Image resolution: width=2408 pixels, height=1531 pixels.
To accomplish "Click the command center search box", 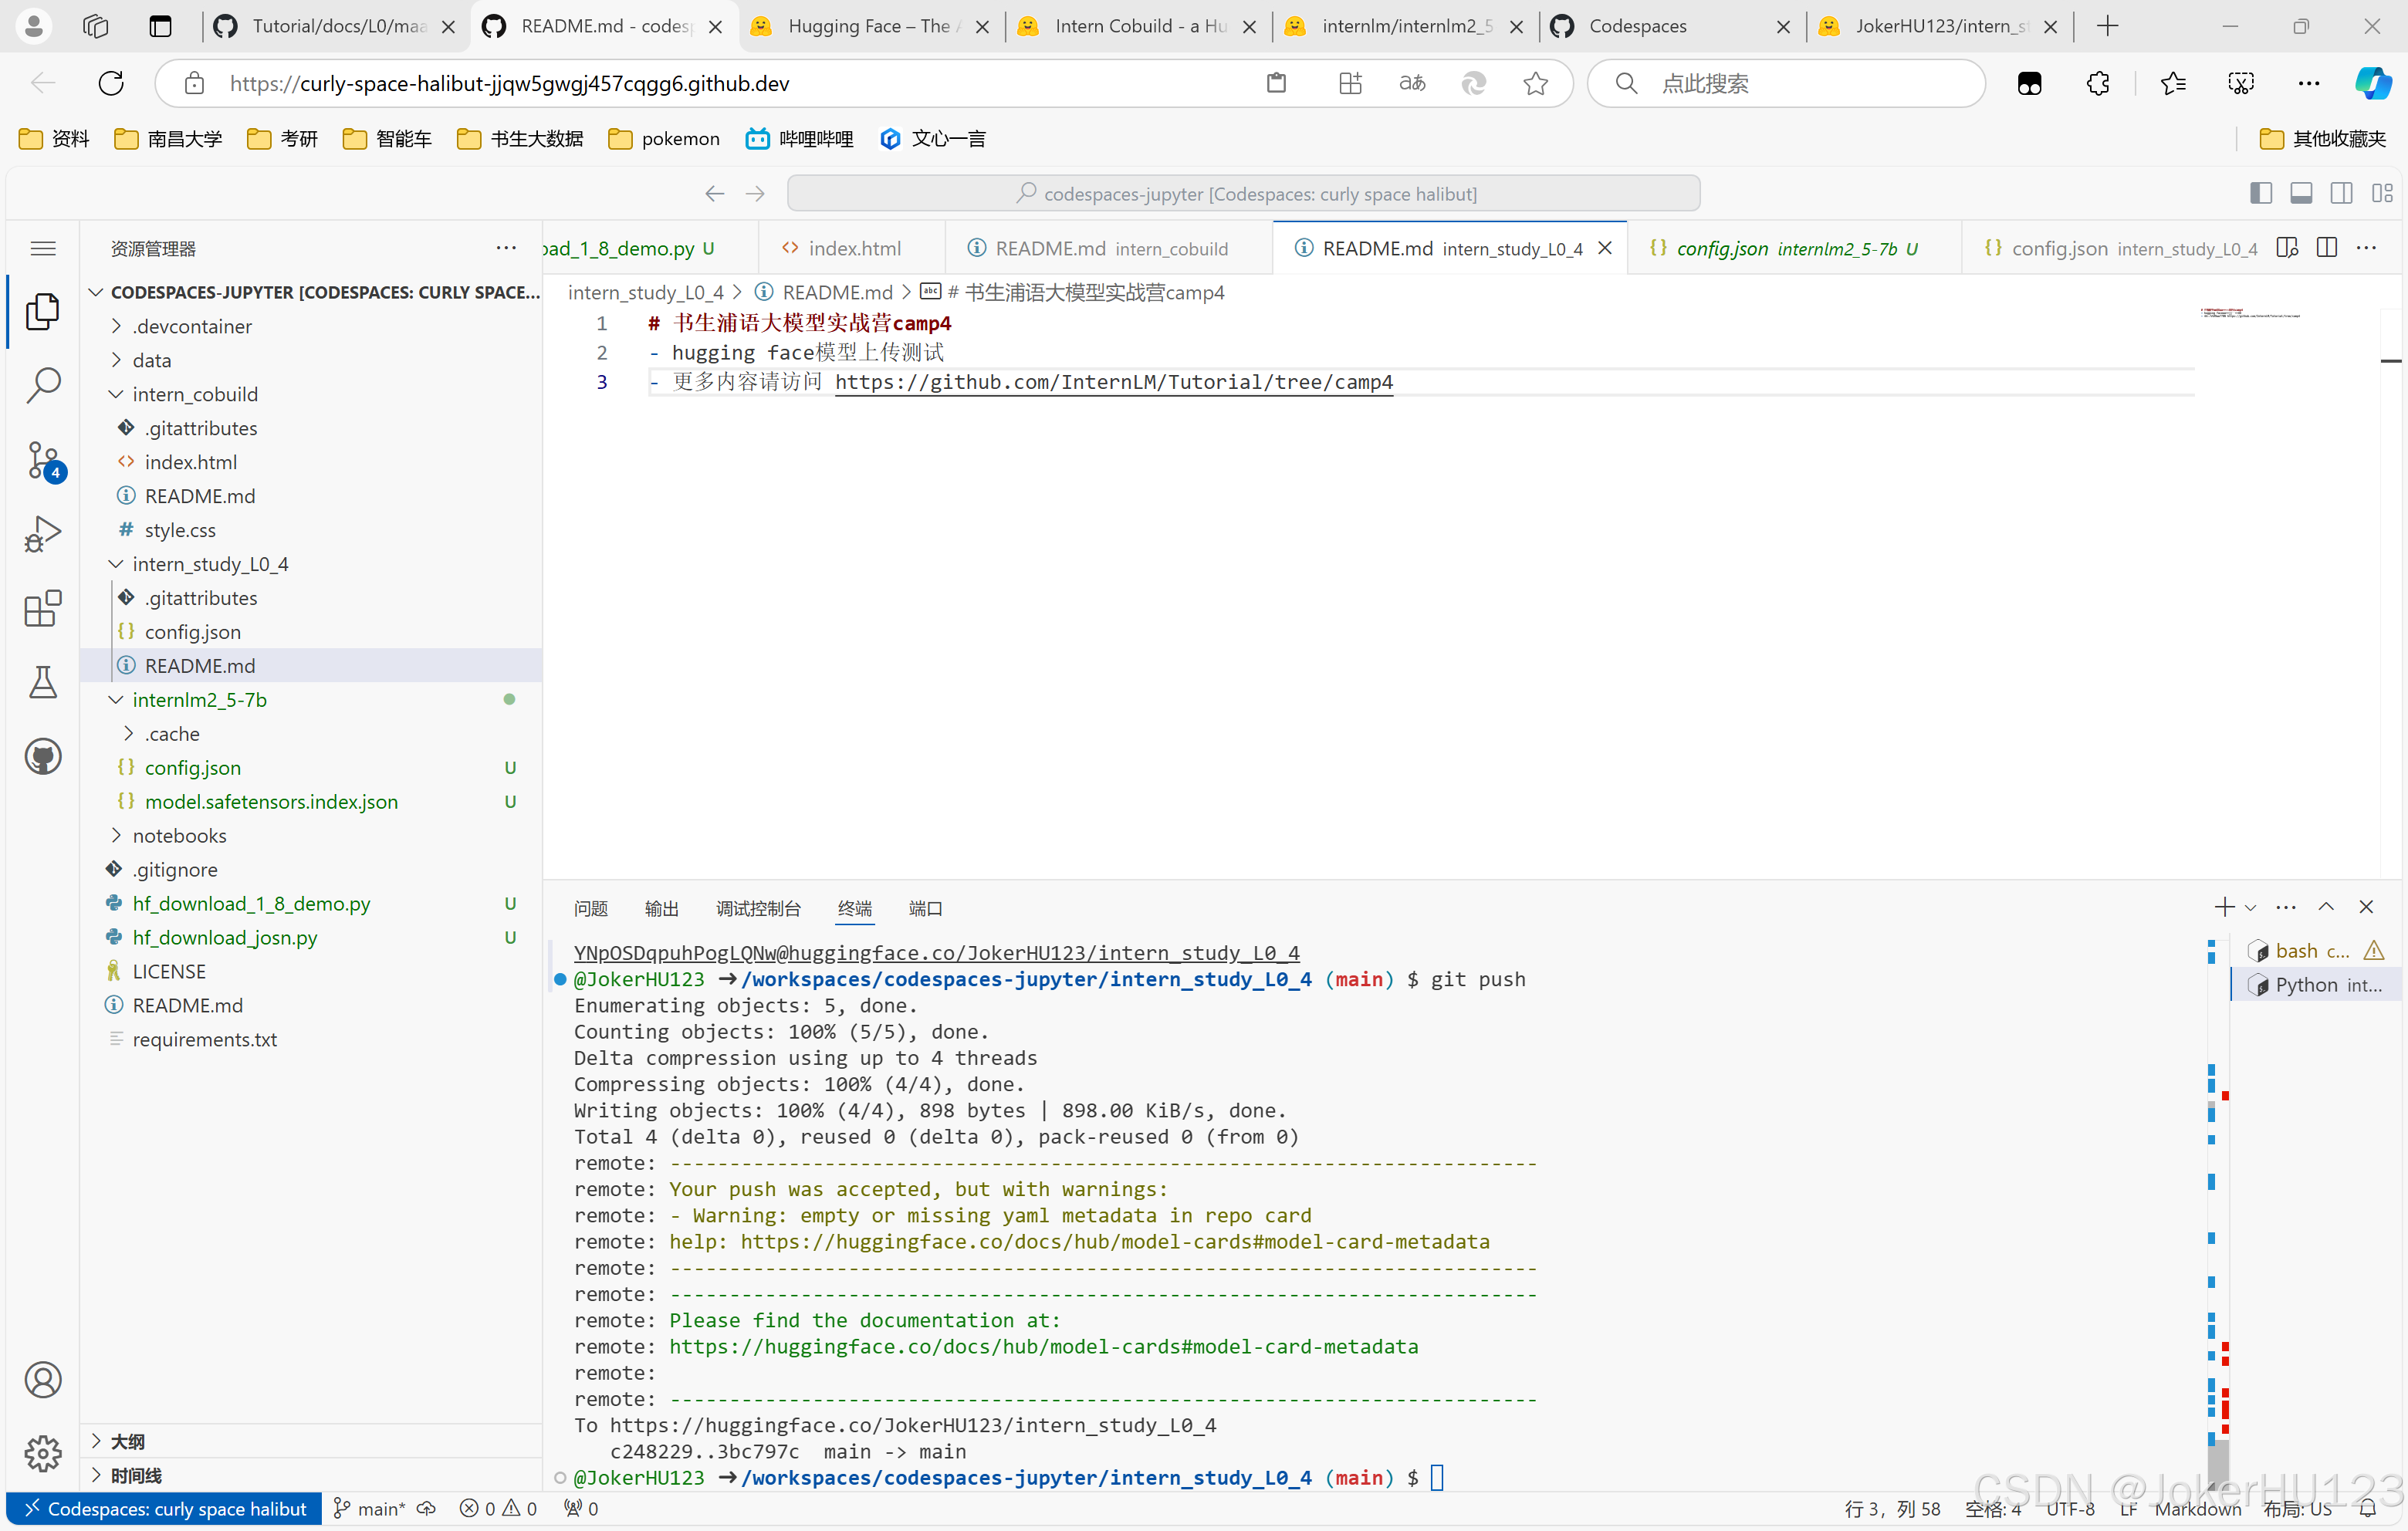I will [x=1243, y=193].
